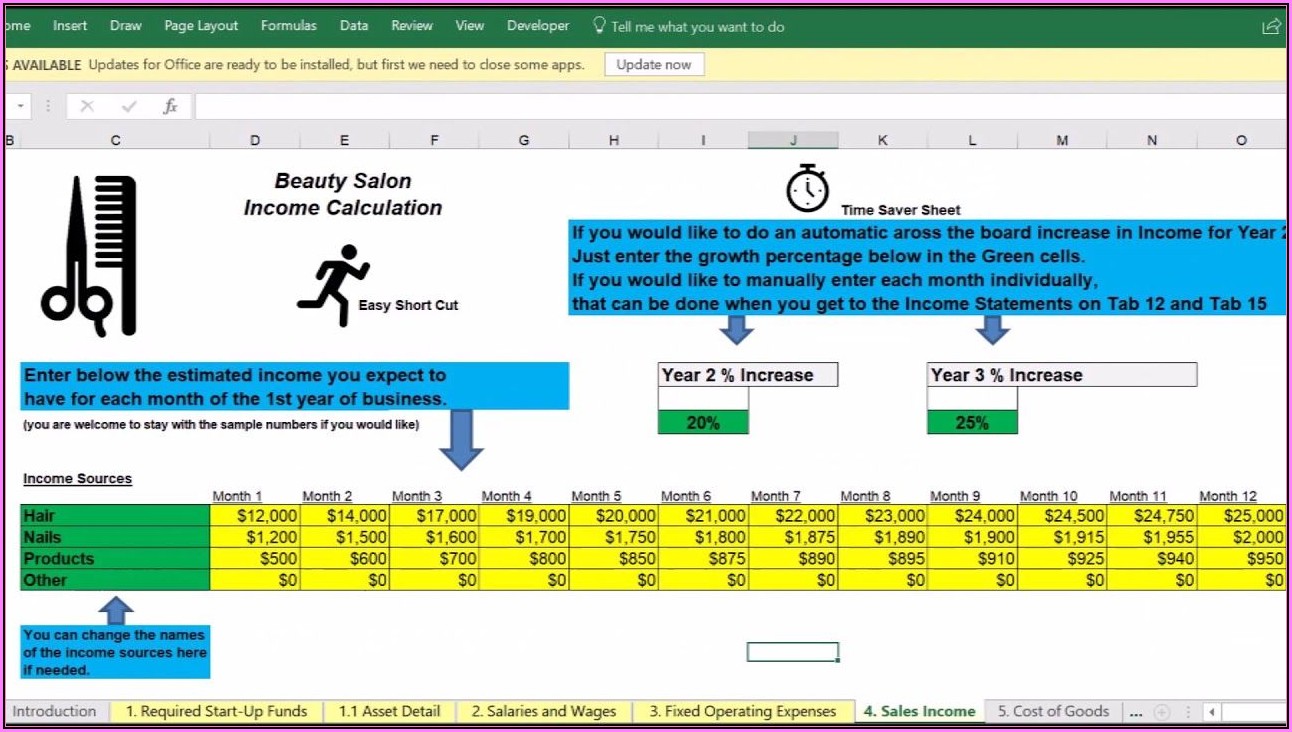Select Products Month 1 value $500
This screenshot has height=732, width=1292.
coord(255,559)
